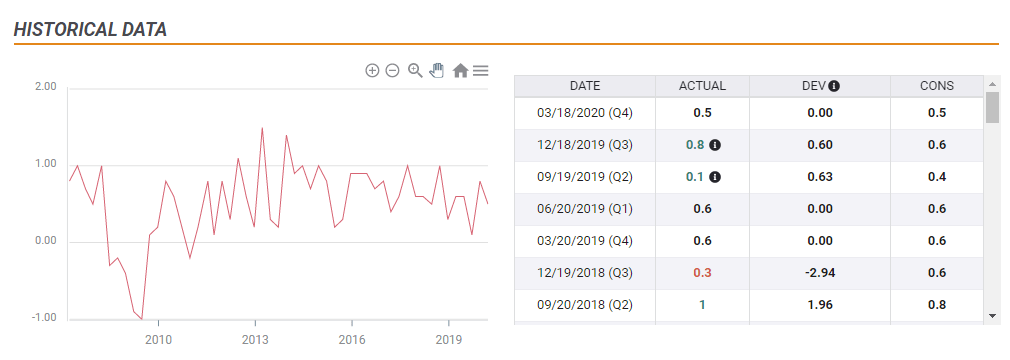
Task: Click the chart zoom out minus icon
Action: coord(392,71)
